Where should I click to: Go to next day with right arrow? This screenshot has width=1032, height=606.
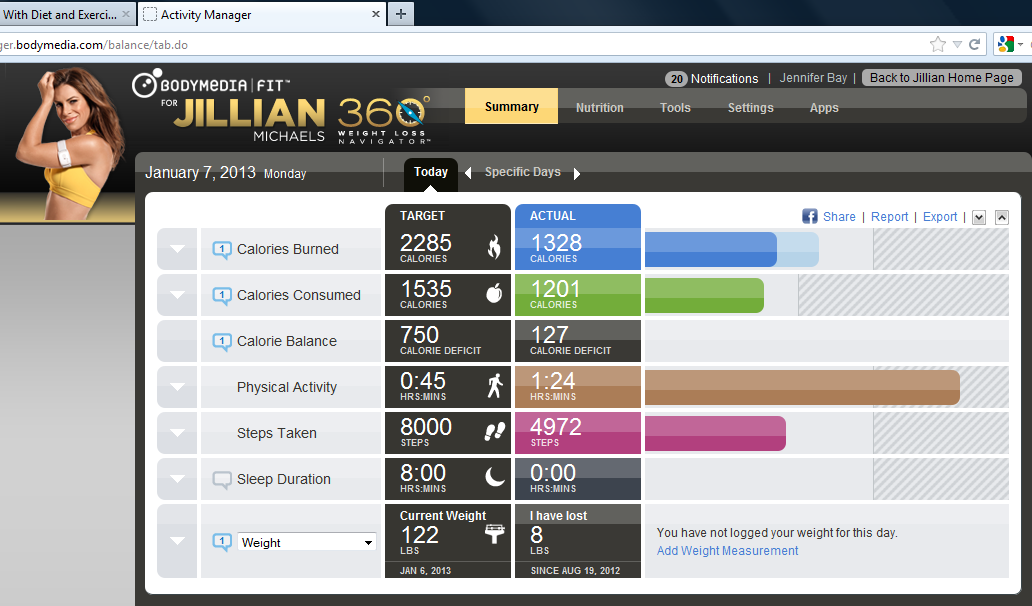[577, 174]
